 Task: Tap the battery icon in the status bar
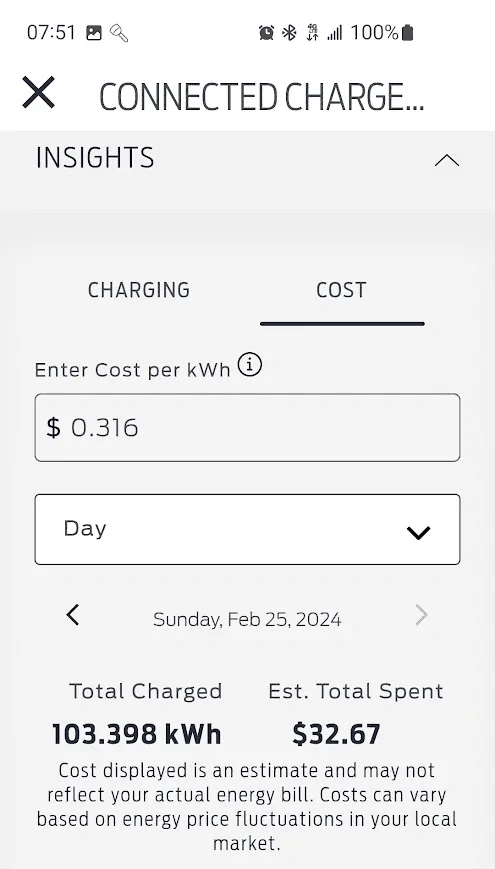[x=407, y=33]
